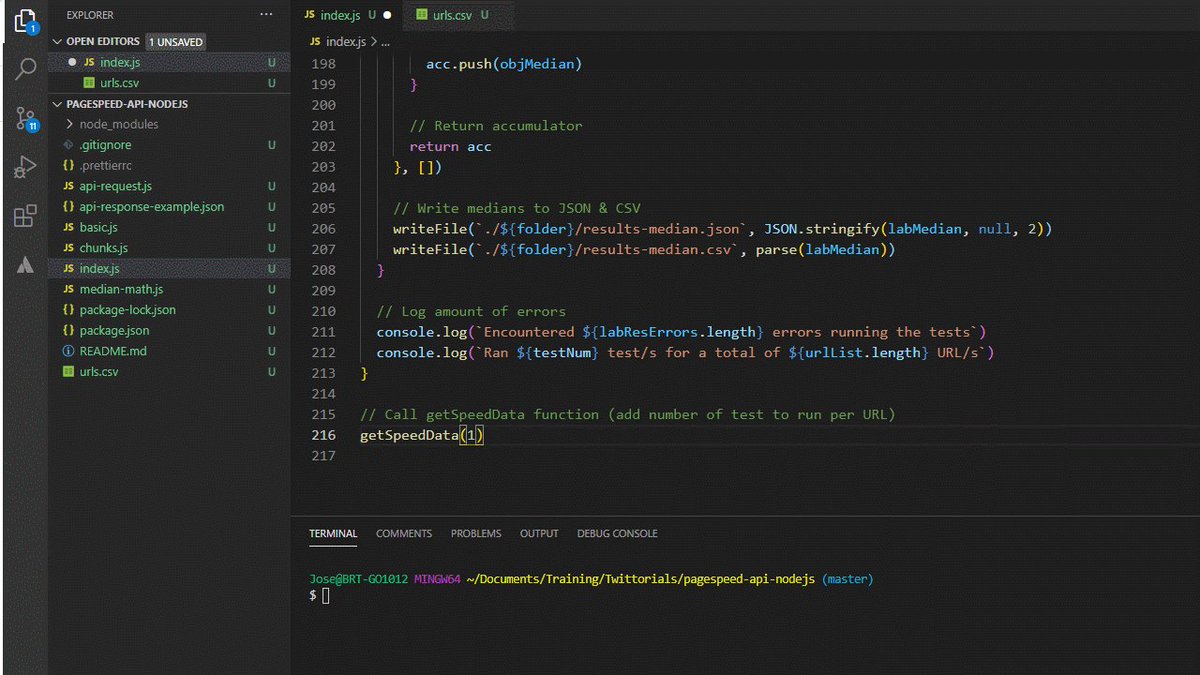Click the '// Log amount of errors' comment

tap(471, 311)
